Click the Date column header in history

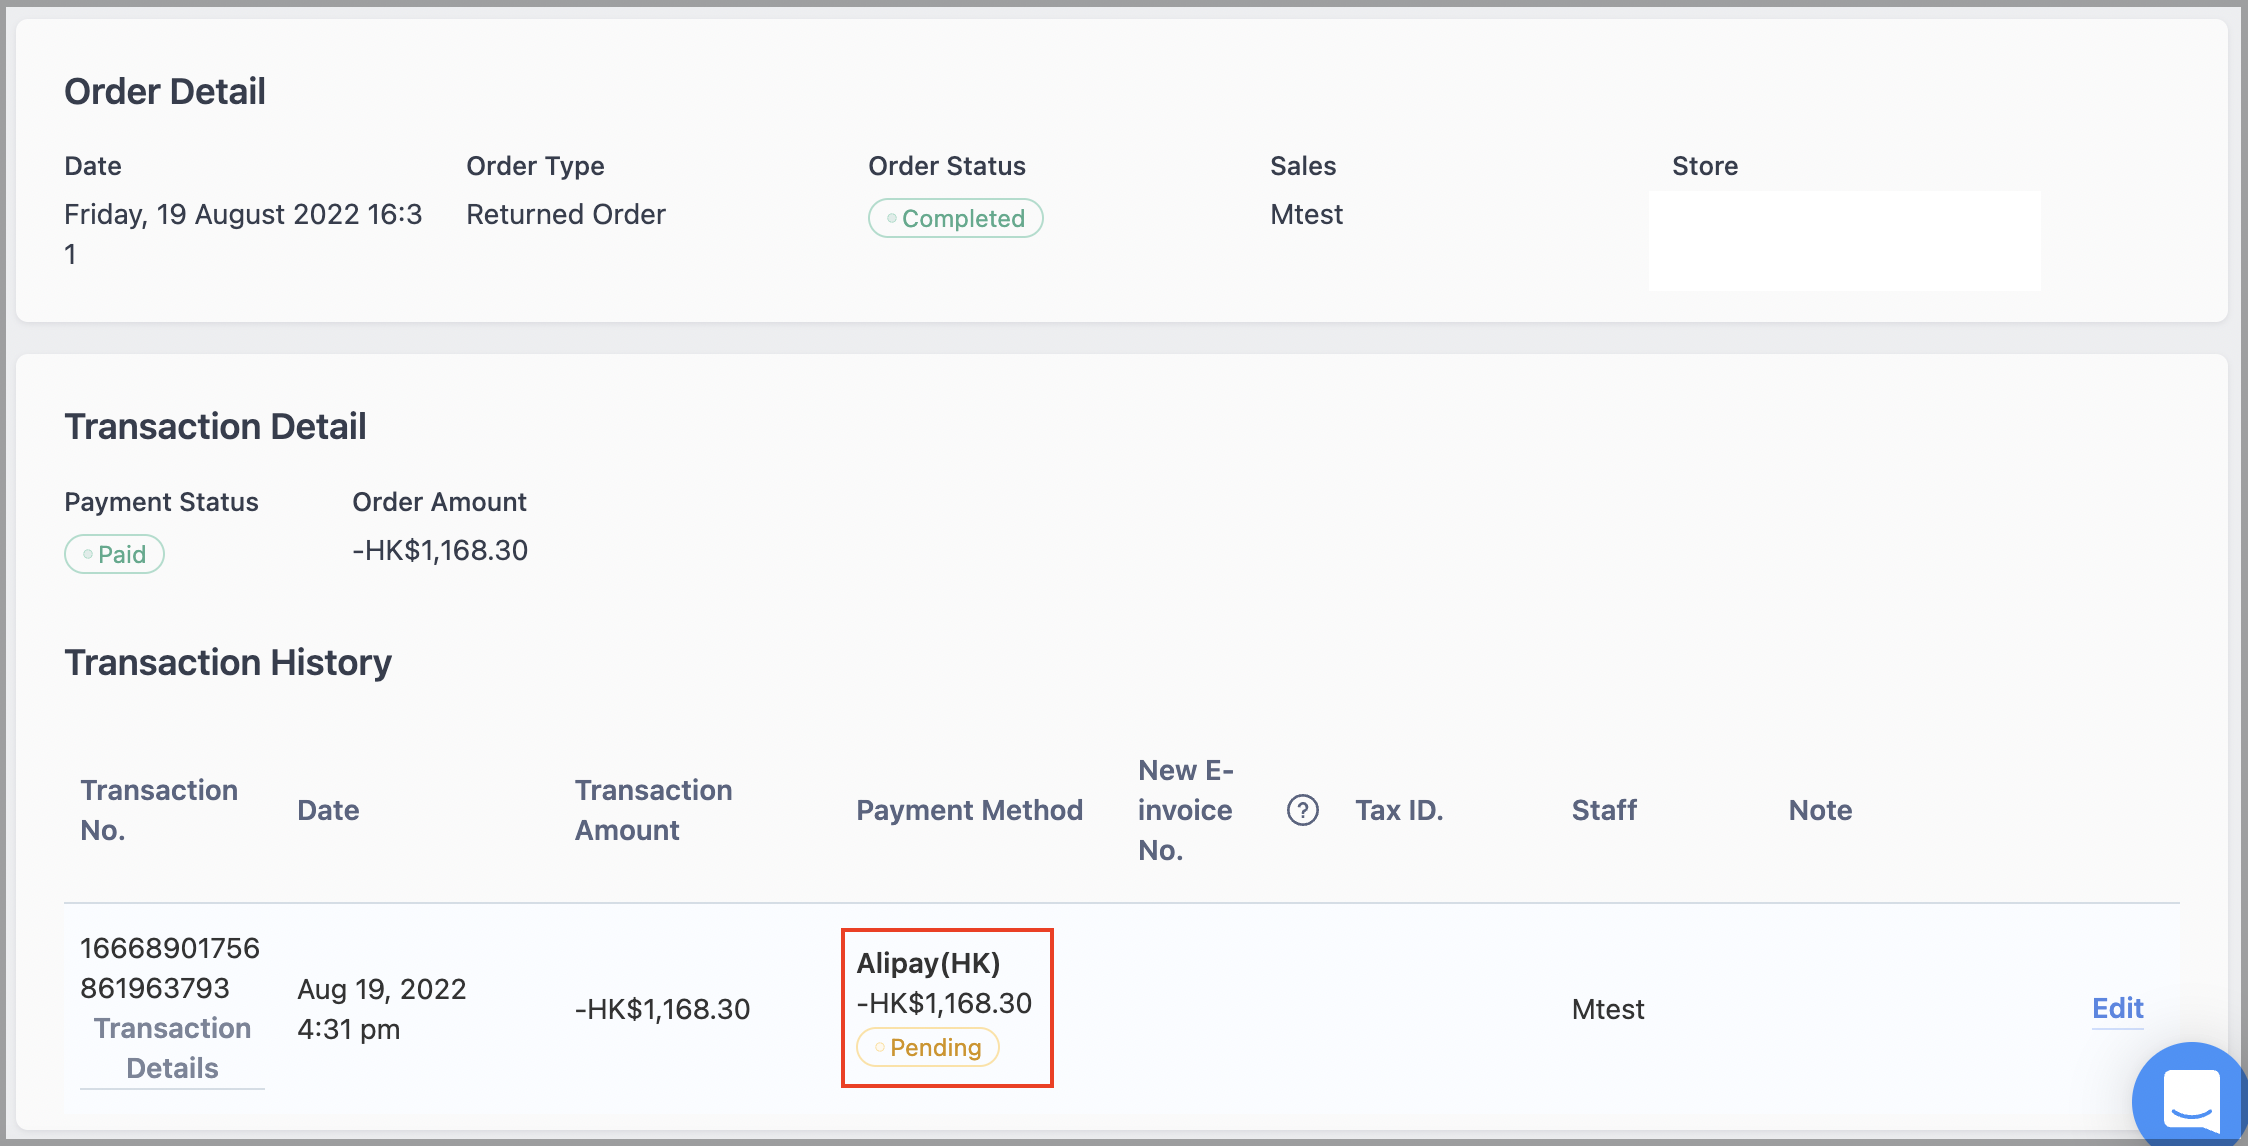pyautogui.click(x=328, y=810)
